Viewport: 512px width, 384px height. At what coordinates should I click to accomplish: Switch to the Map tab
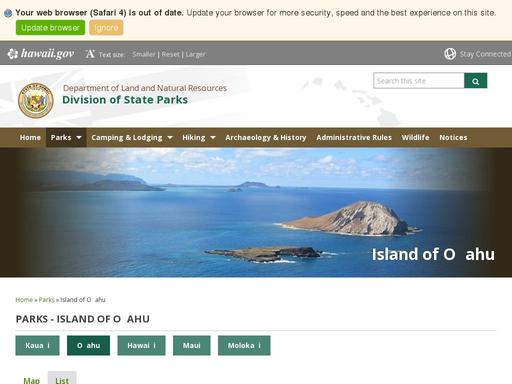pos(32,380)
